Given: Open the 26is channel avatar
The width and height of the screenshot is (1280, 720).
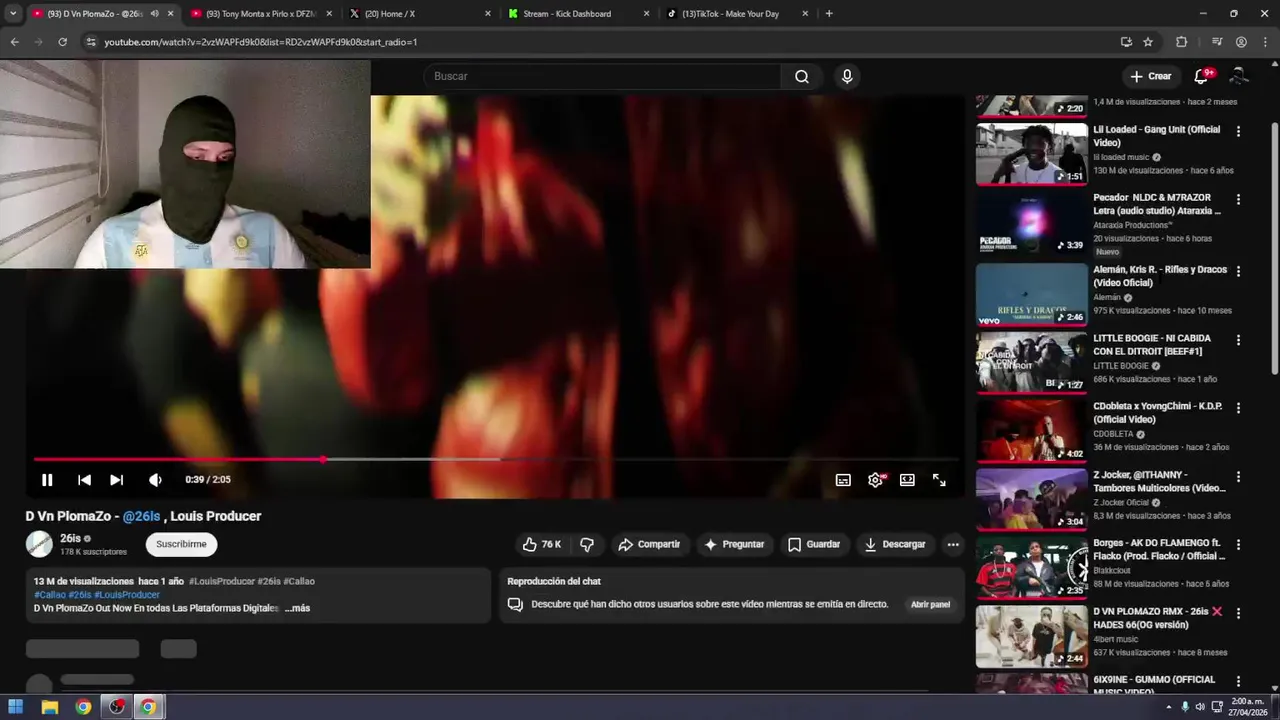Looking at the screenshot, I should pyautogui.click(x=39, y=544).
